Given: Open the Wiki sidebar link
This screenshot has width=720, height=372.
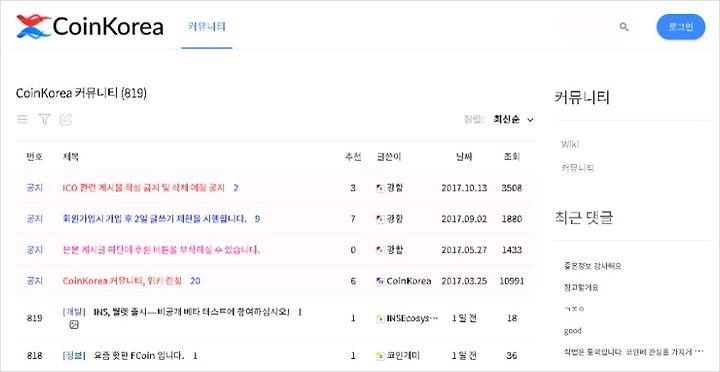Looking at the screenshot, I should coord(570,144).
